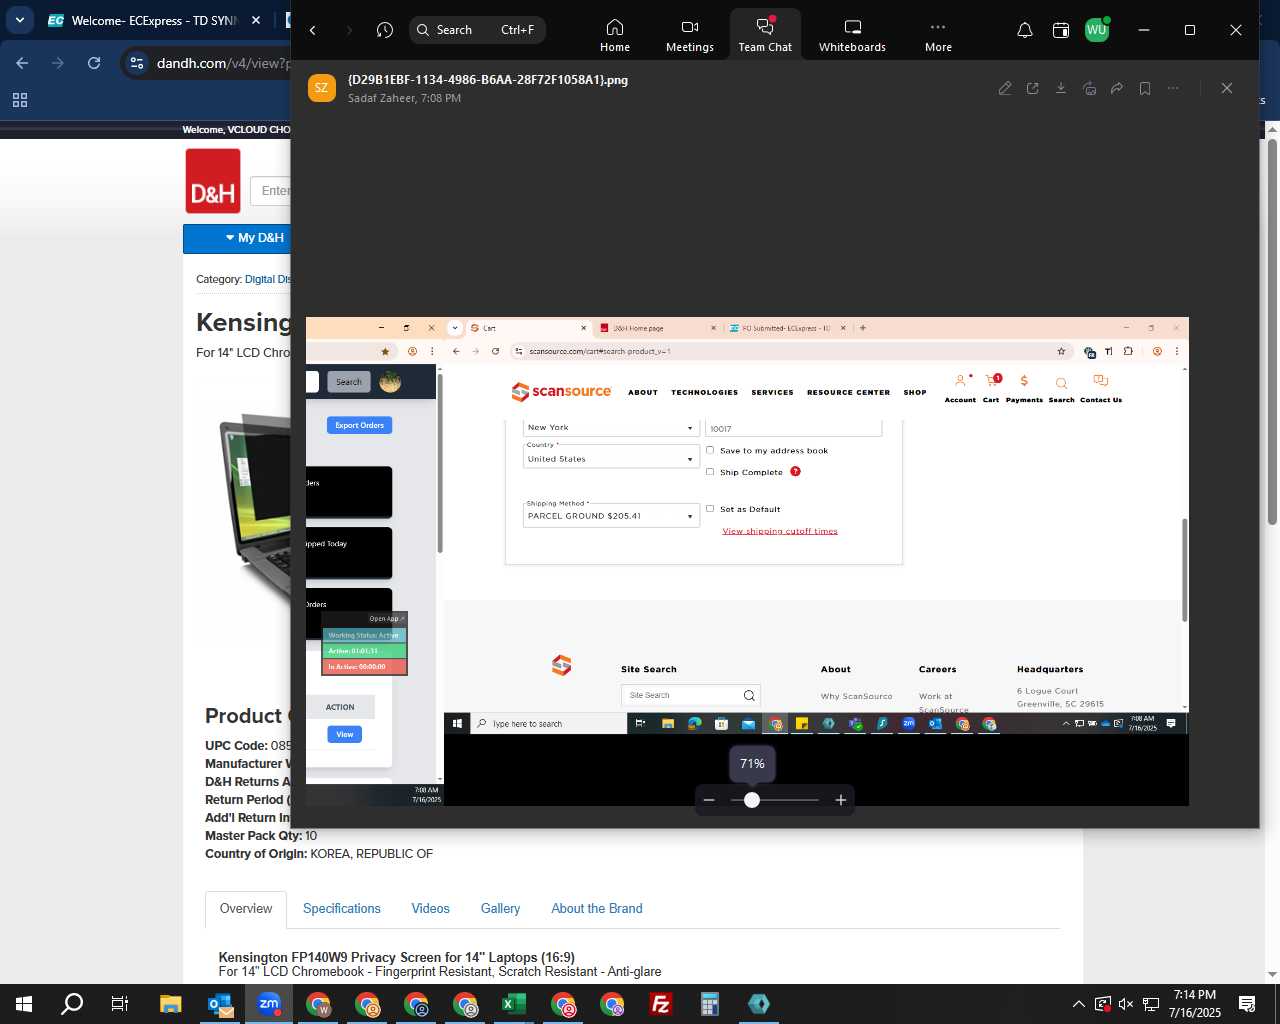Zoom out with the minus button

pyautogui.click(x=709, y=800)
